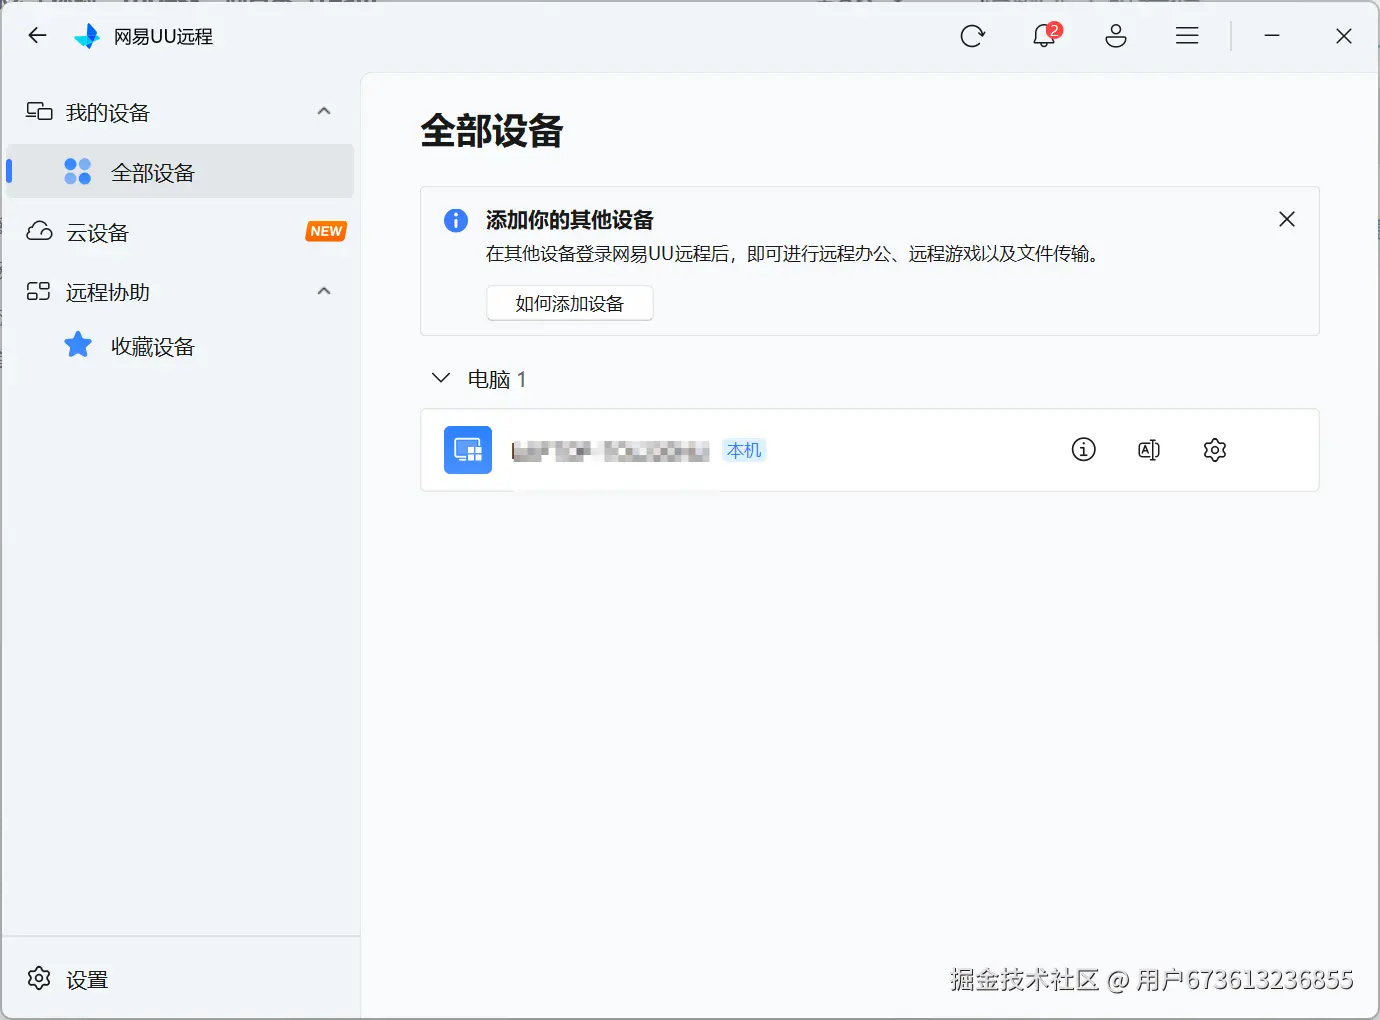Open 云设备 in the sidebar

pyautogui.click(x=180, y=232)
